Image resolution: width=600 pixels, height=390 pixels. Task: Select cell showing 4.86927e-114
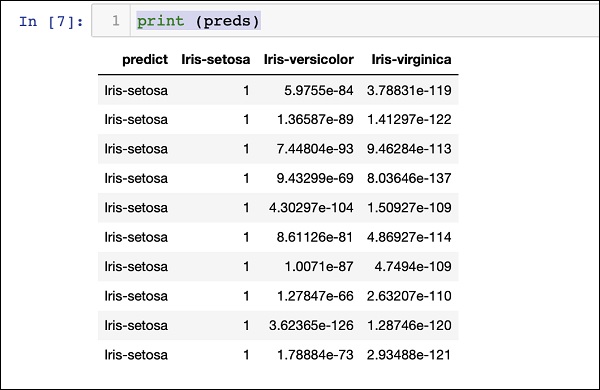[x=409, y=237]
